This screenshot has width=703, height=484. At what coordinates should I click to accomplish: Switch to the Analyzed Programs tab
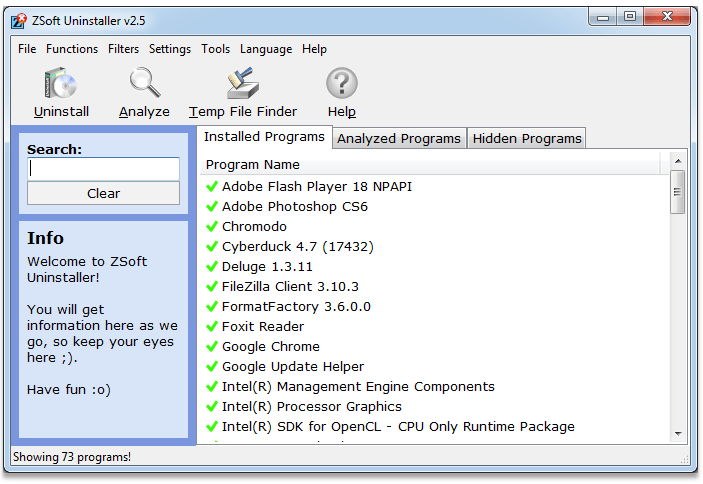[x=399, y=138]
